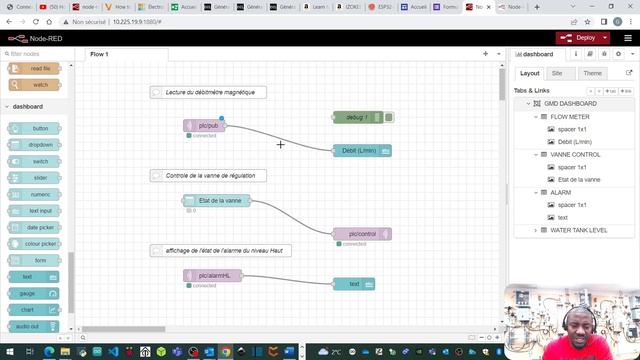Image resolution: width=640 pixels, height=360 pixels.
Task: Click the workspace search magnifier icon
Action: (83, 338)
